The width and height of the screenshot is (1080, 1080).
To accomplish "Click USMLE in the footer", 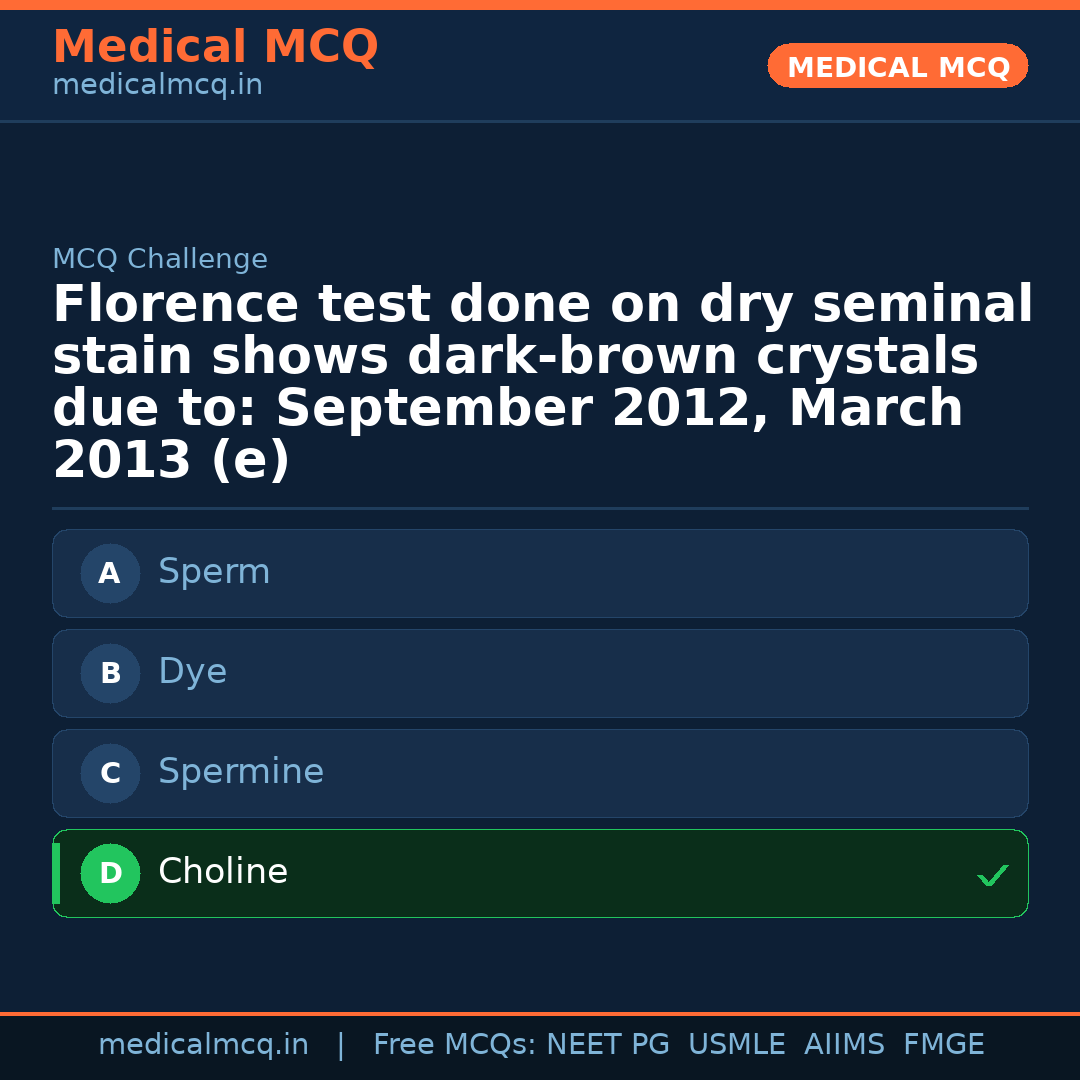I will click(736, 1045).
